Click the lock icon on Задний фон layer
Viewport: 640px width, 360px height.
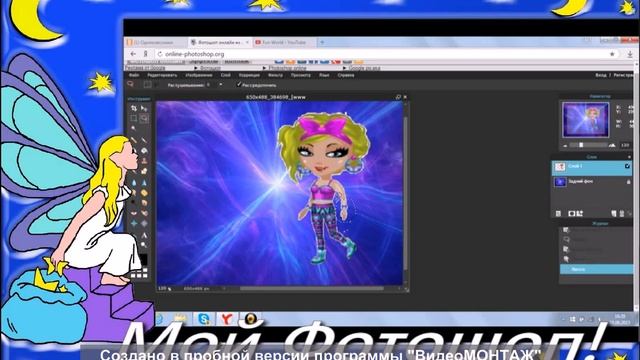tap(629, 182)
